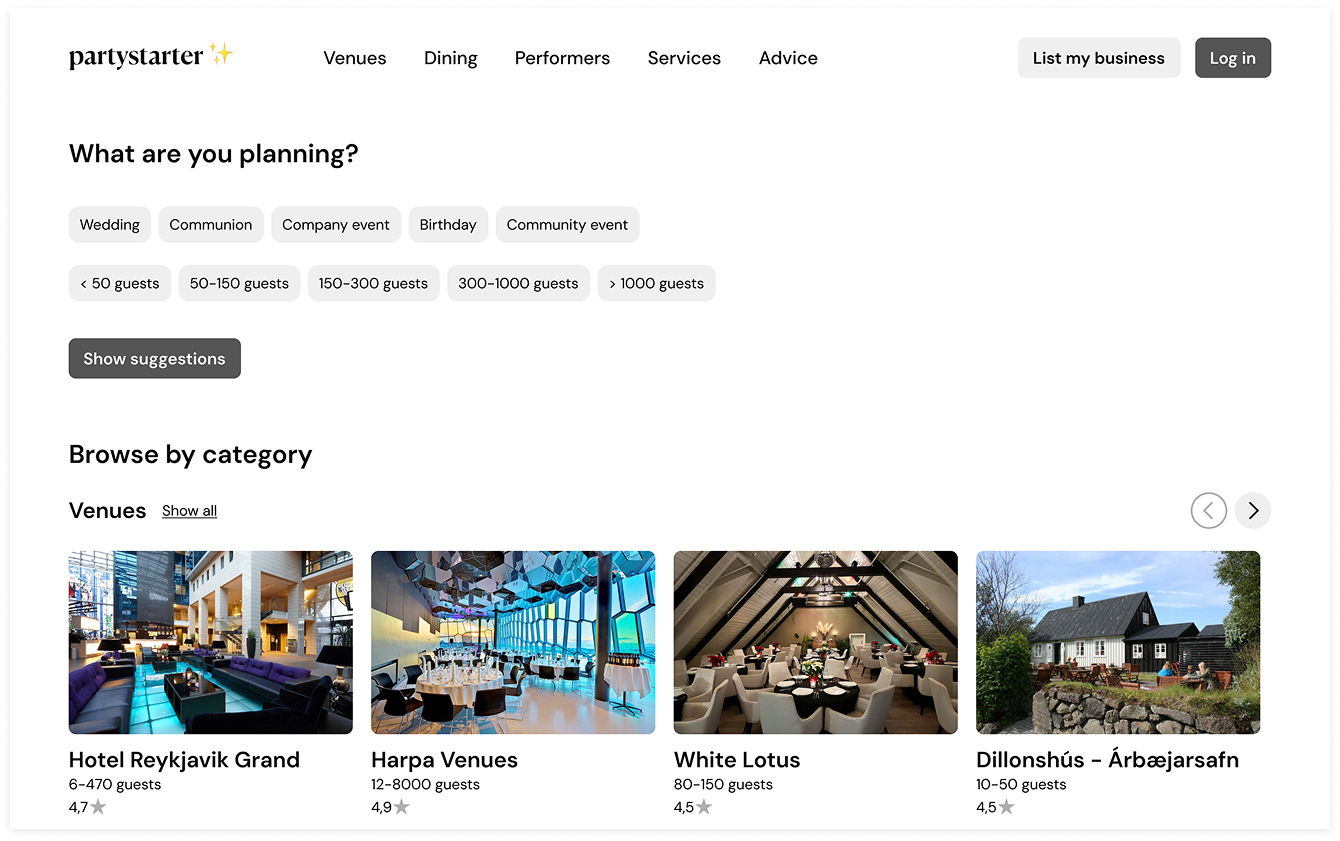Select the 50-150 guests filter
The height and width of the screenshot is (841, 1340).
point(239,283)
